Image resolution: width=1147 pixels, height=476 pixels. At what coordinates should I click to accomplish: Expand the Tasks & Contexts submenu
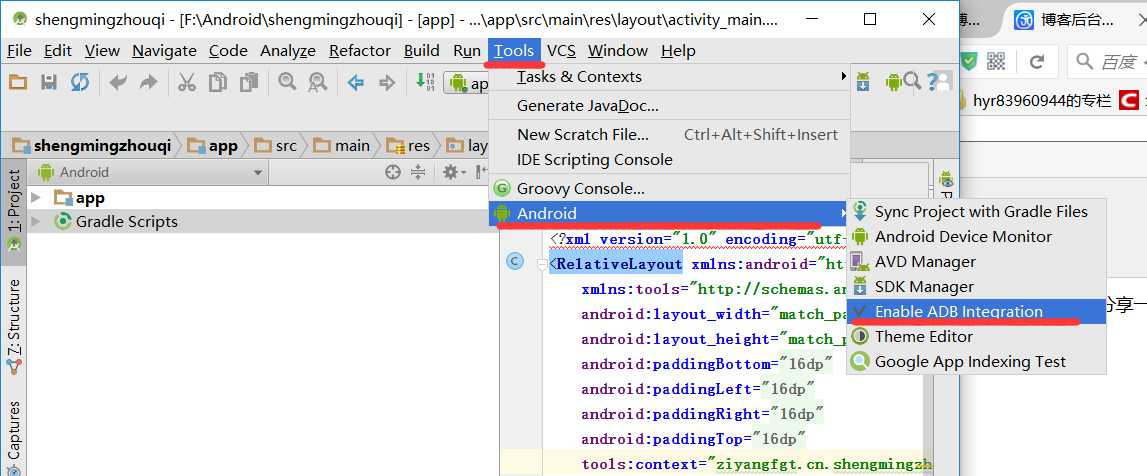(x=669, y=77)
